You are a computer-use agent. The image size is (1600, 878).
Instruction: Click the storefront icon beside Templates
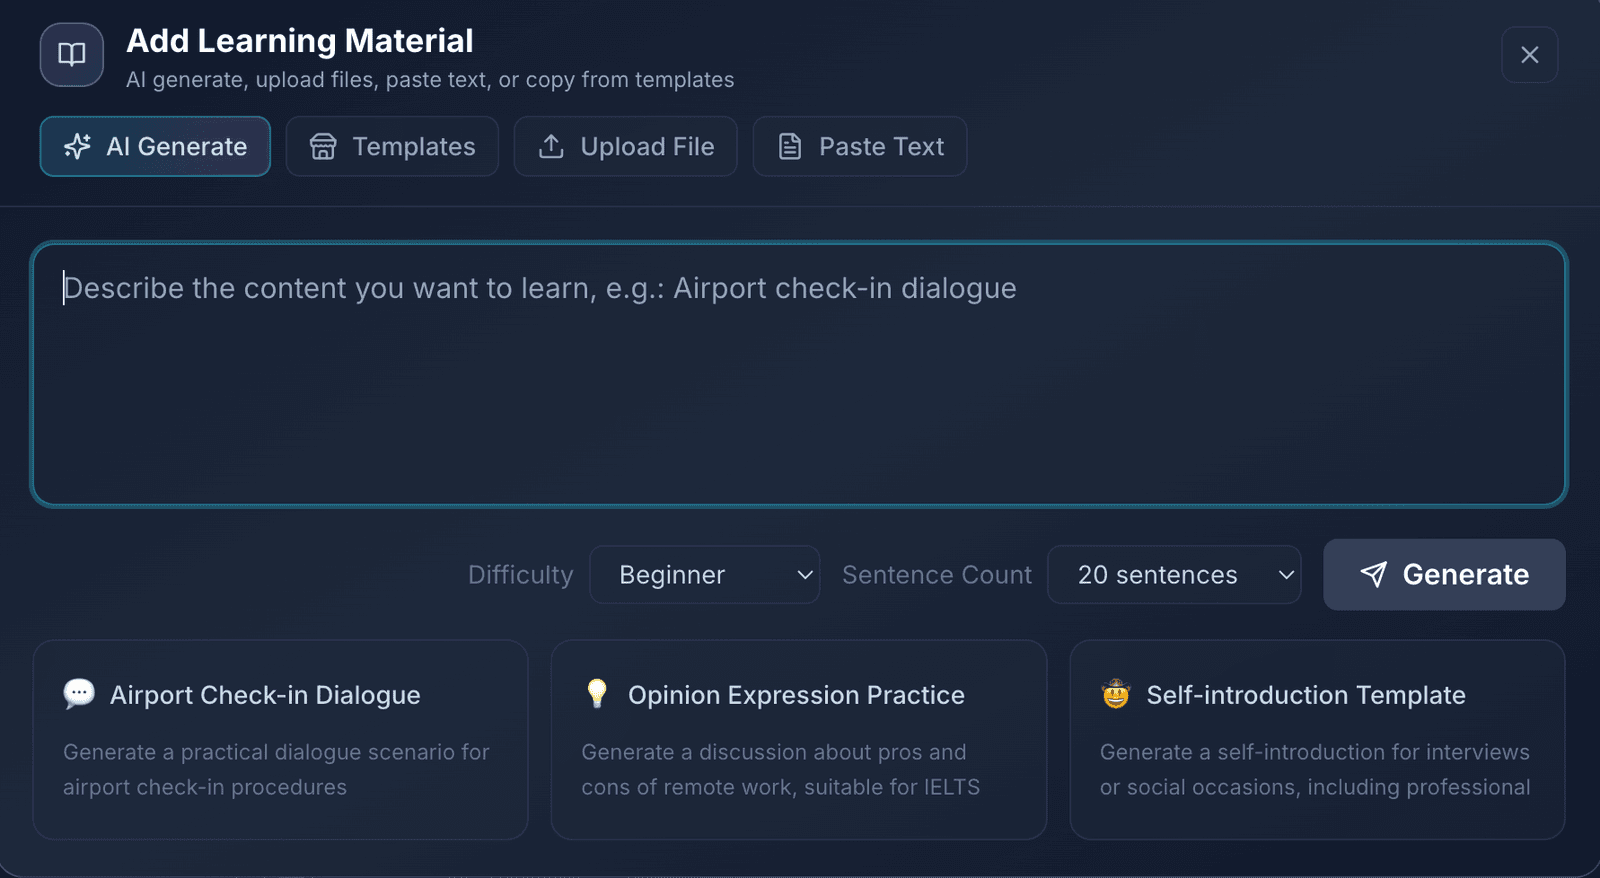323,146
